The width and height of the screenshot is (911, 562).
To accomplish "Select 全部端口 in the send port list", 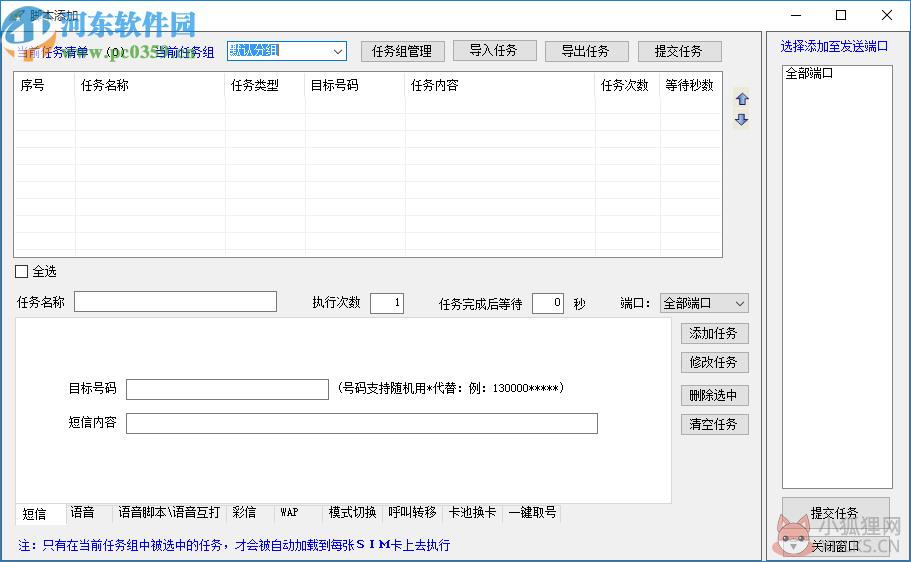I will tap(809, 73).
